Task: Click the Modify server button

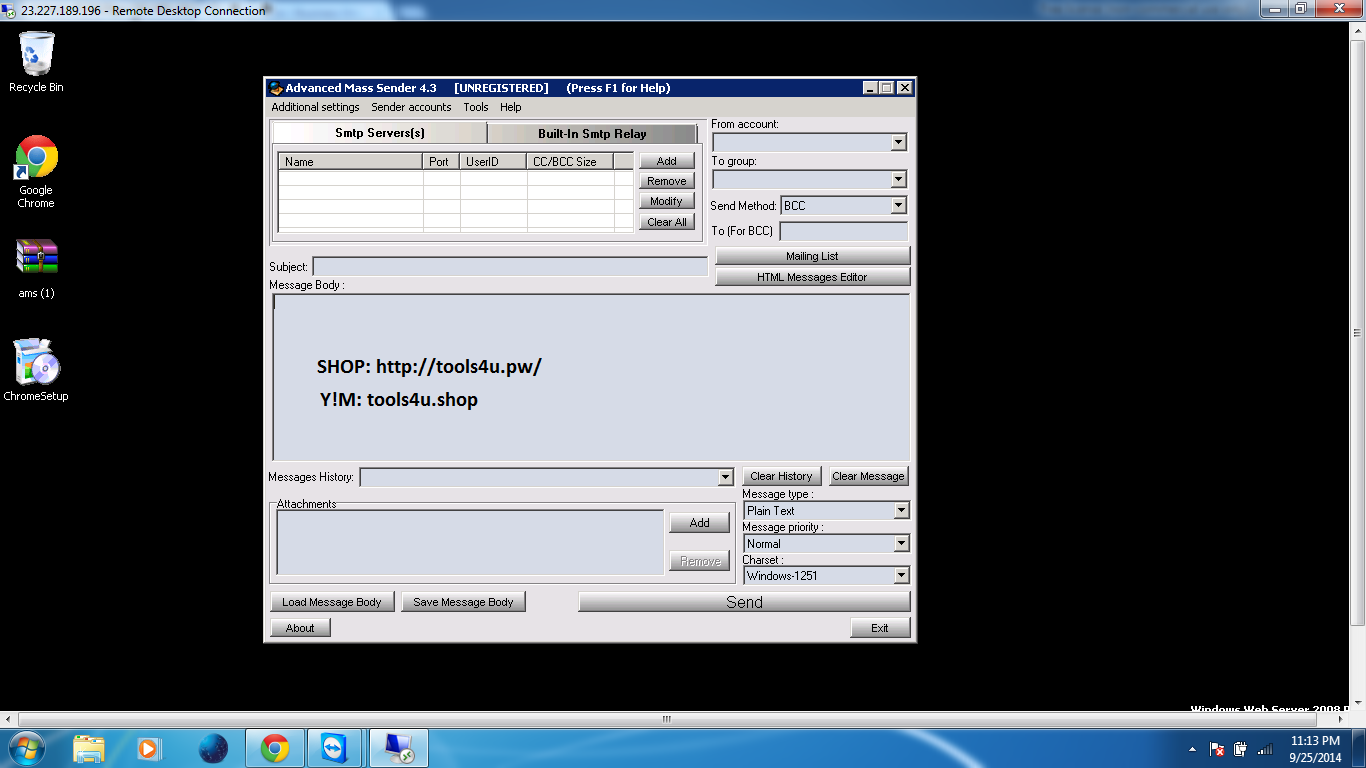Action: (667, 201)
